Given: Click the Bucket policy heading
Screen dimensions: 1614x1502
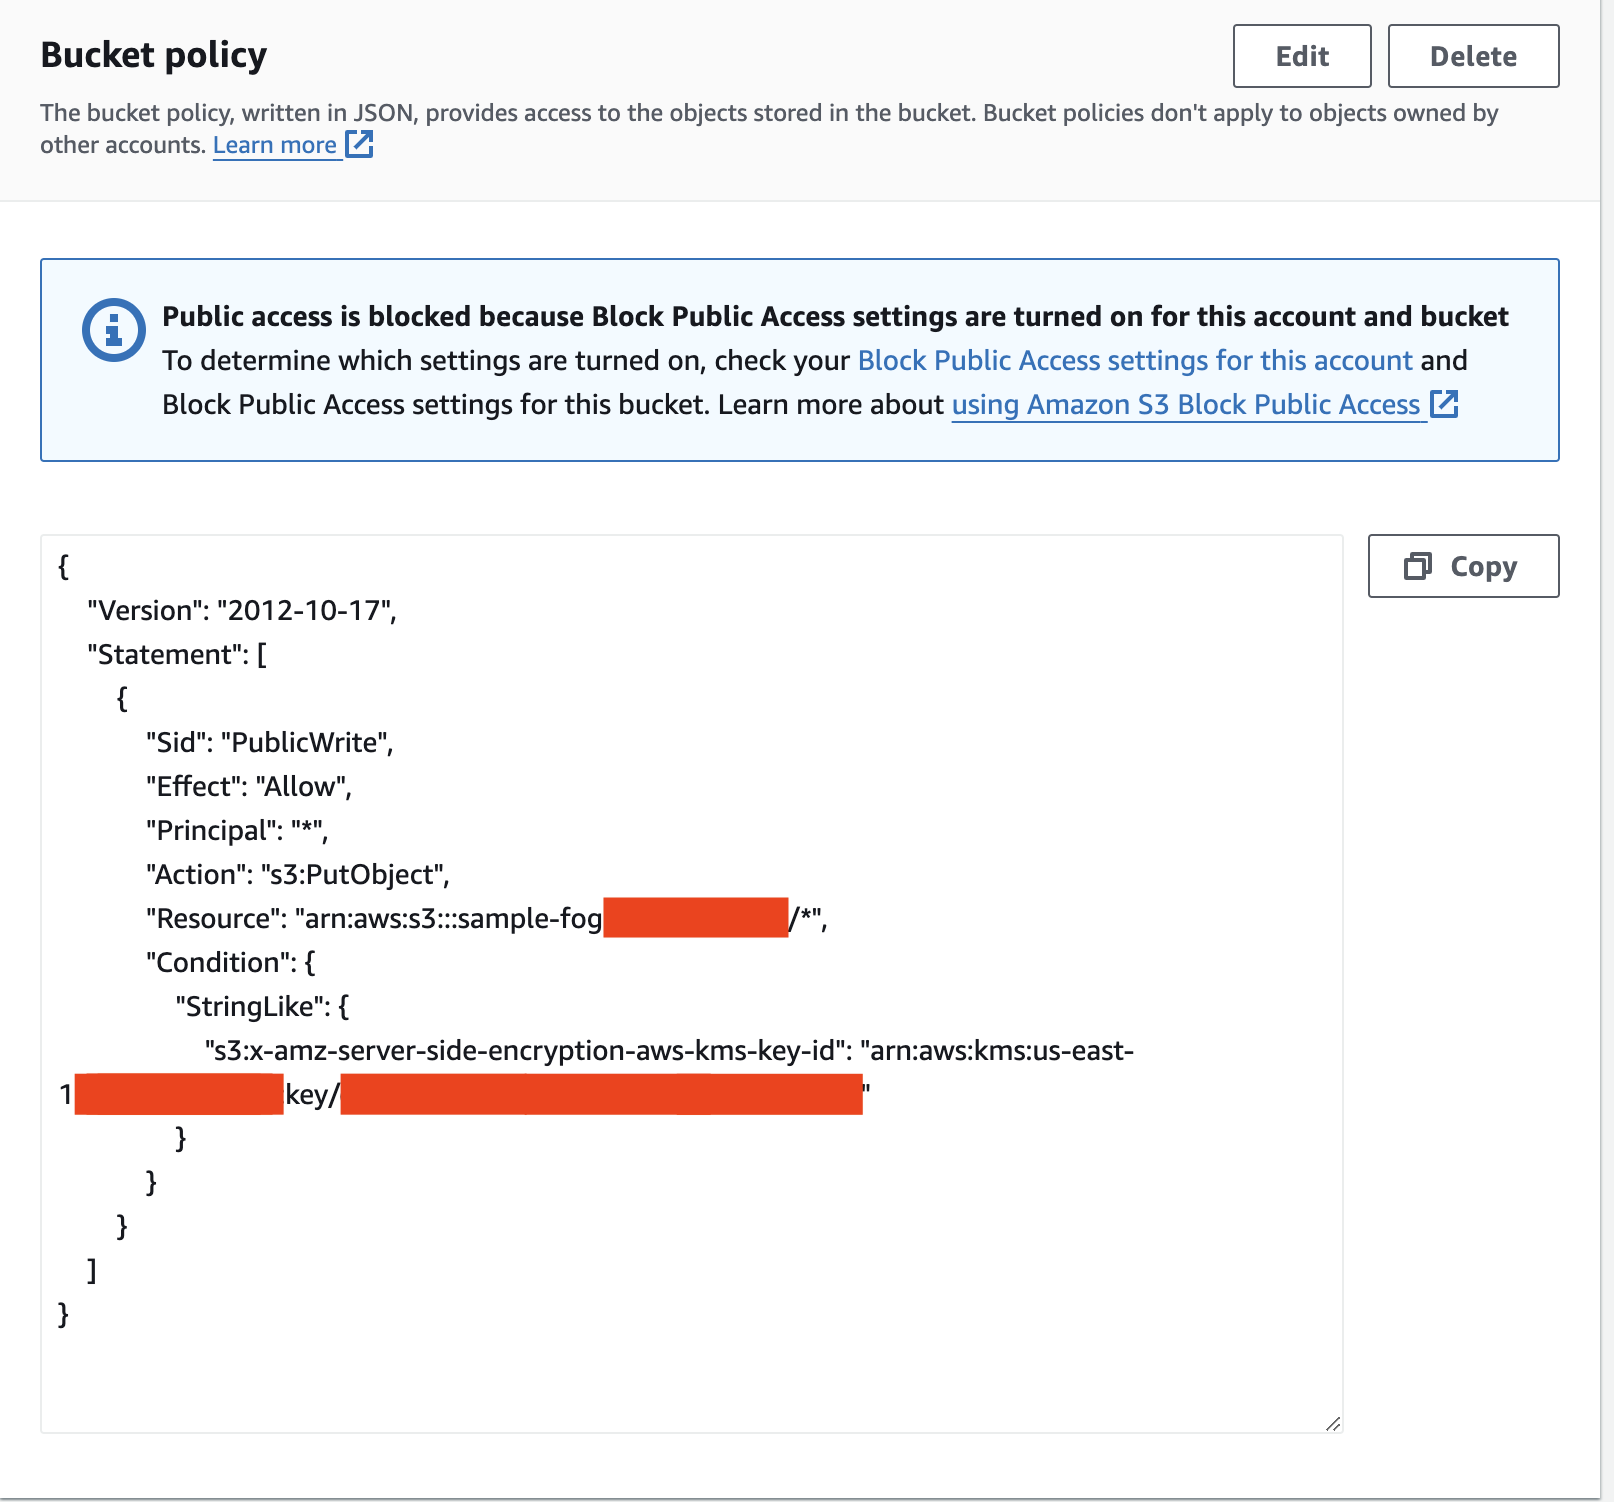Looking at the screenshot, I should (x=152, y=55).
